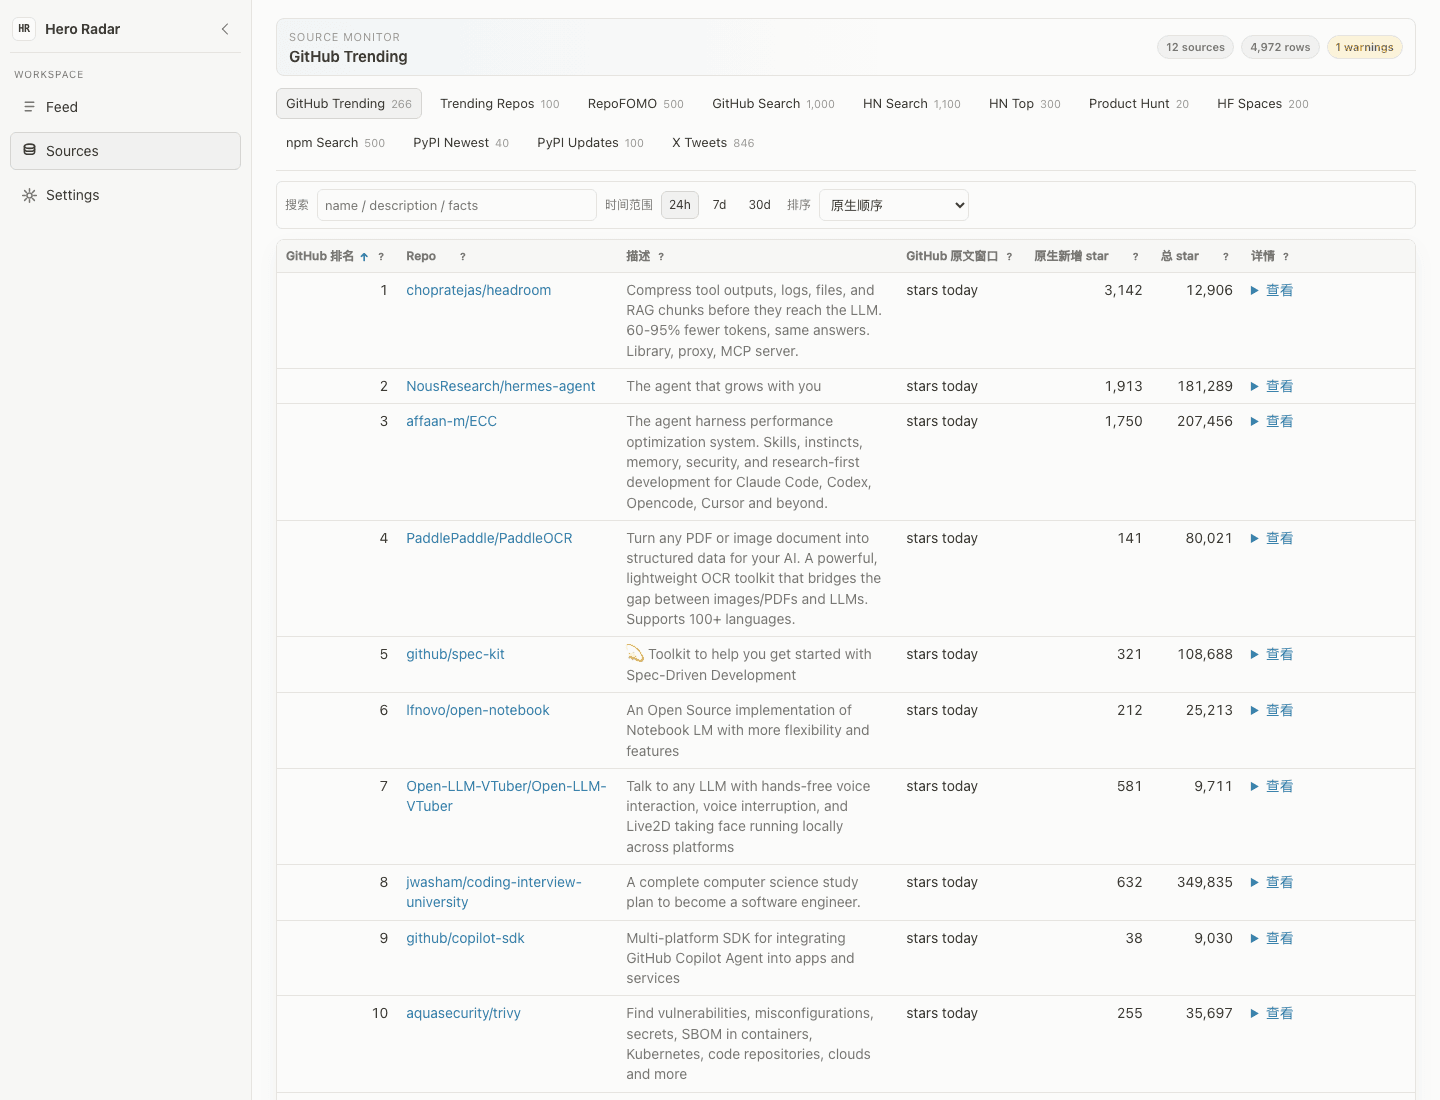Show help for 原生新增 star header
This screenshot has height=1100, width=1440.
point(1135,257)
